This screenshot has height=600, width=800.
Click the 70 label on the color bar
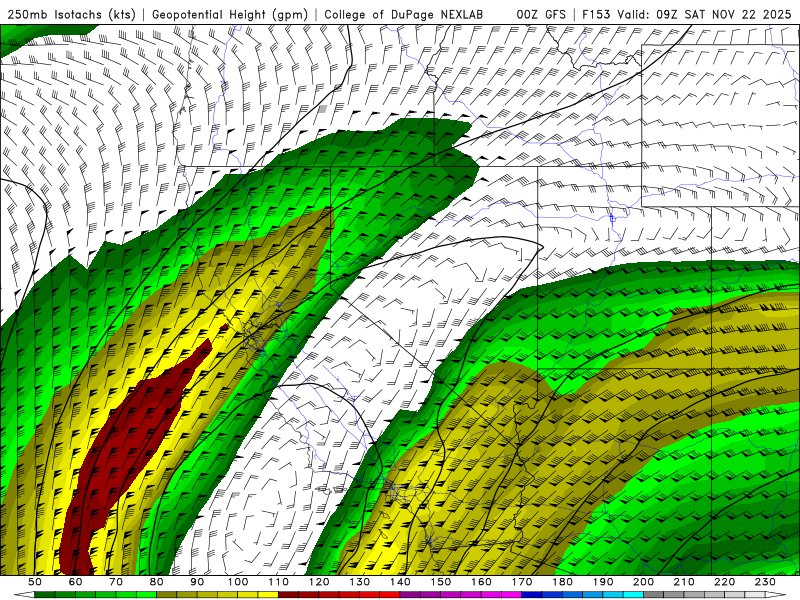116,582
